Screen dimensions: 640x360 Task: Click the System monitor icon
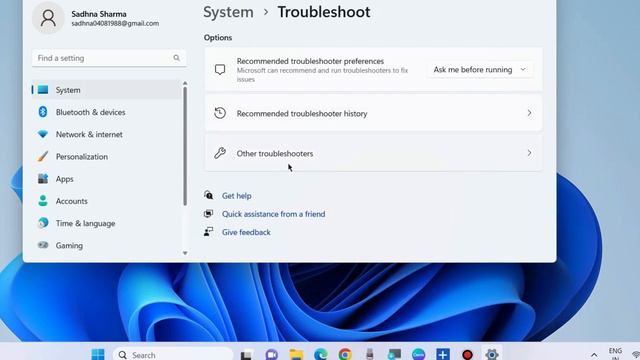43,90
